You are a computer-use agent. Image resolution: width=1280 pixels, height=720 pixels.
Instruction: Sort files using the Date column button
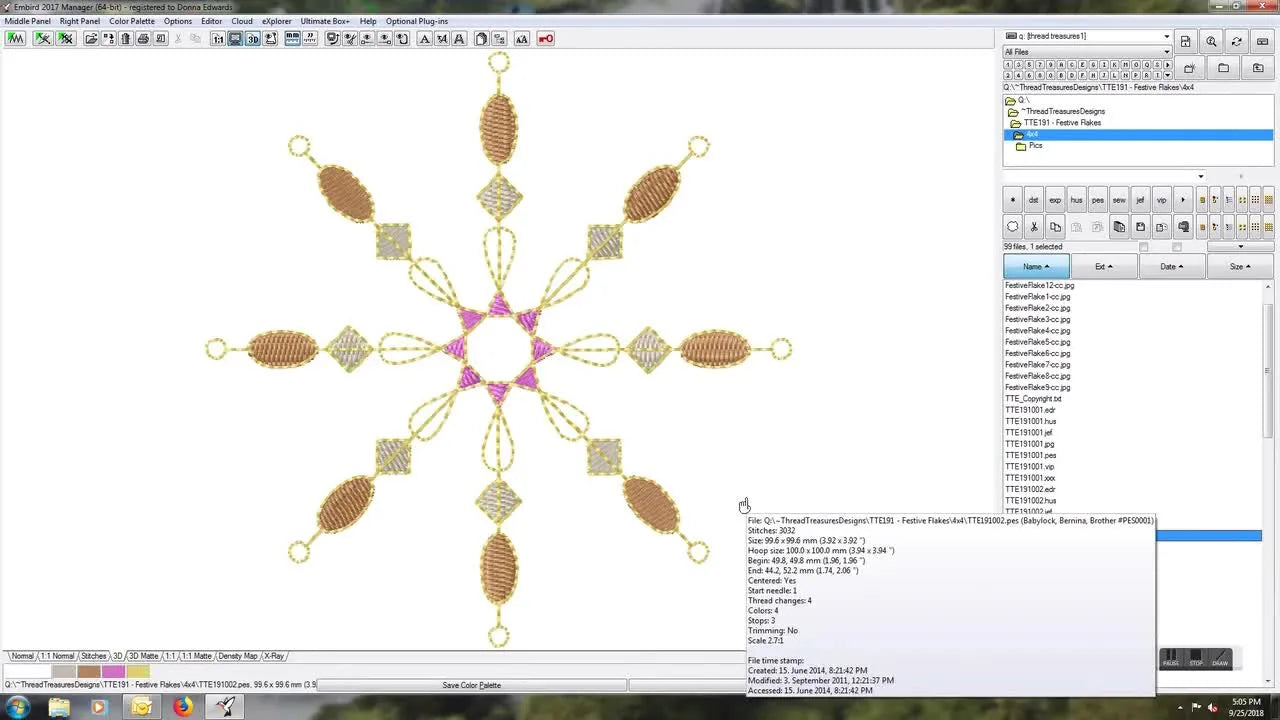[1171, 266]
